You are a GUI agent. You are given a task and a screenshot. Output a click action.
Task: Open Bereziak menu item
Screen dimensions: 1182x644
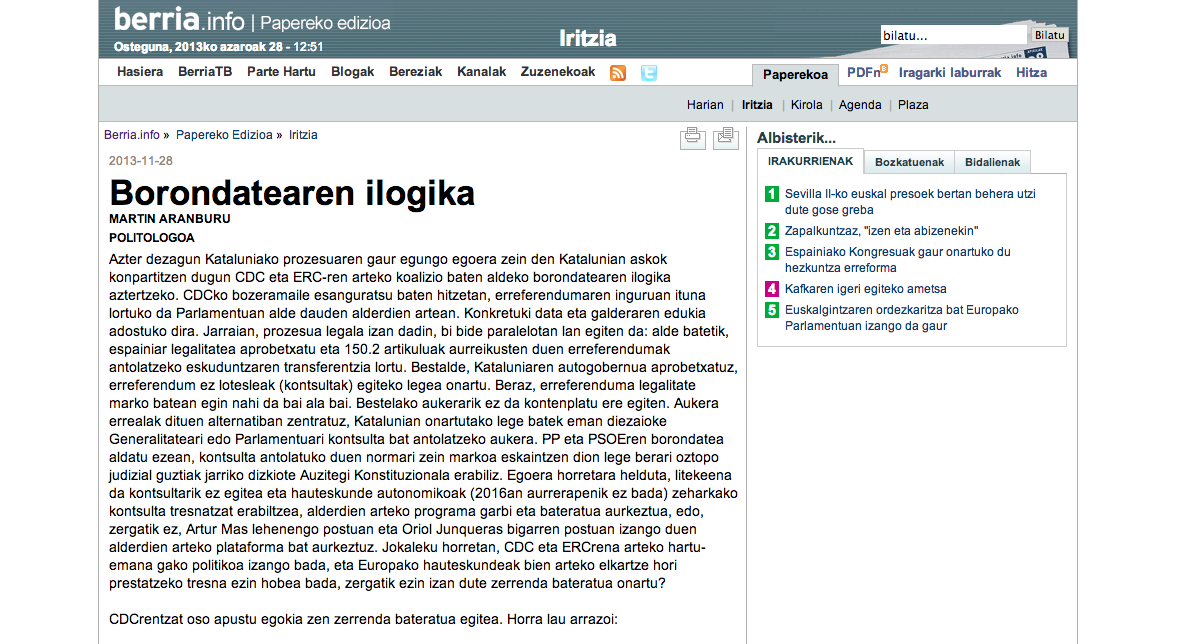tap(415, 72)
